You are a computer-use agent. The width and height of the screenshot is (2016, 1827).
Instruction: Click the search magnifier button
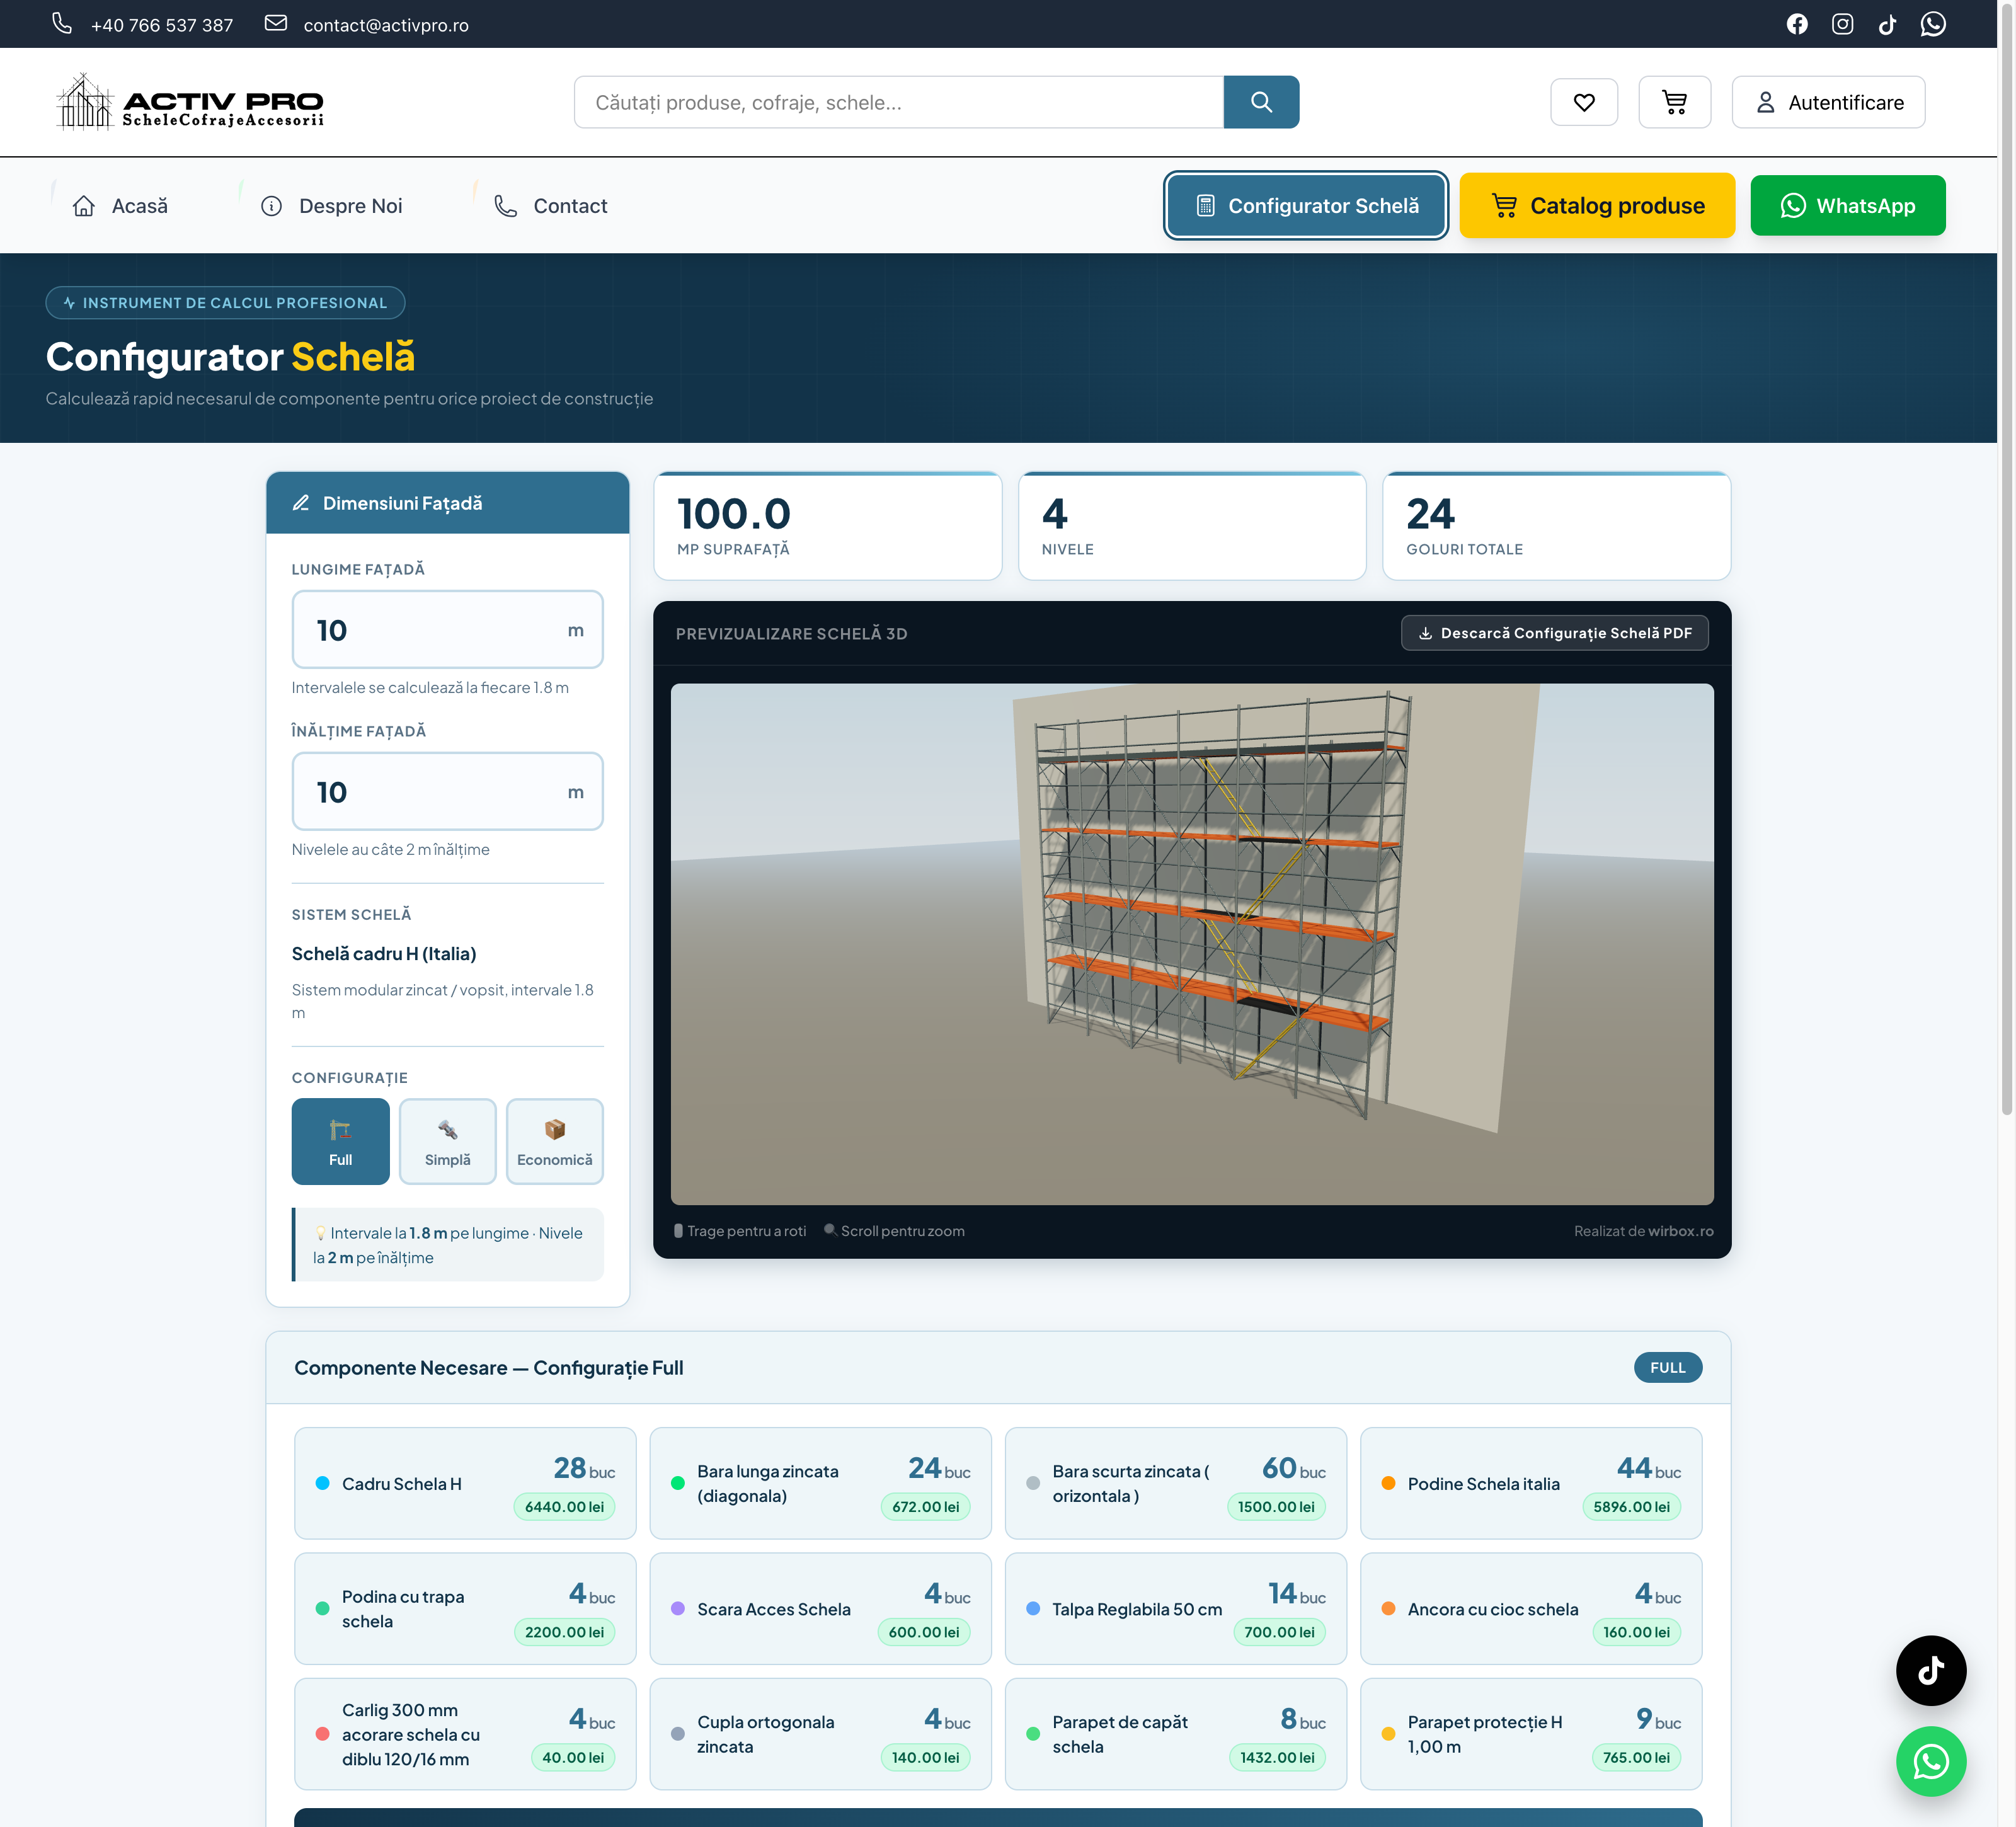[1261, 102]
